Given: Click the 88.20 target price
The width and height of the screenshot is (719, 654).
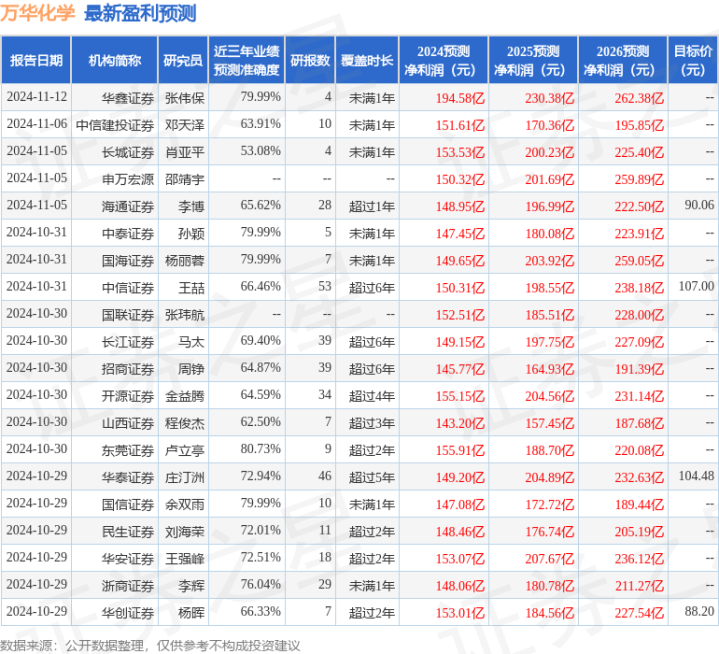Looking at the screenshot, I should click(x=699, y=611).
